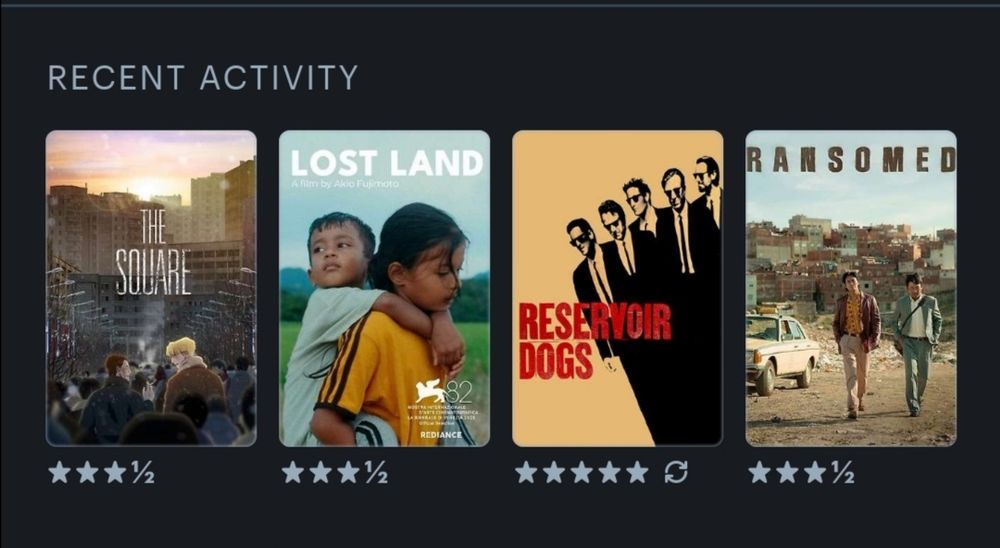1000x548 pixels.
Task: Select the half-star symbol under Lost Land
Action: pos(376,473)
